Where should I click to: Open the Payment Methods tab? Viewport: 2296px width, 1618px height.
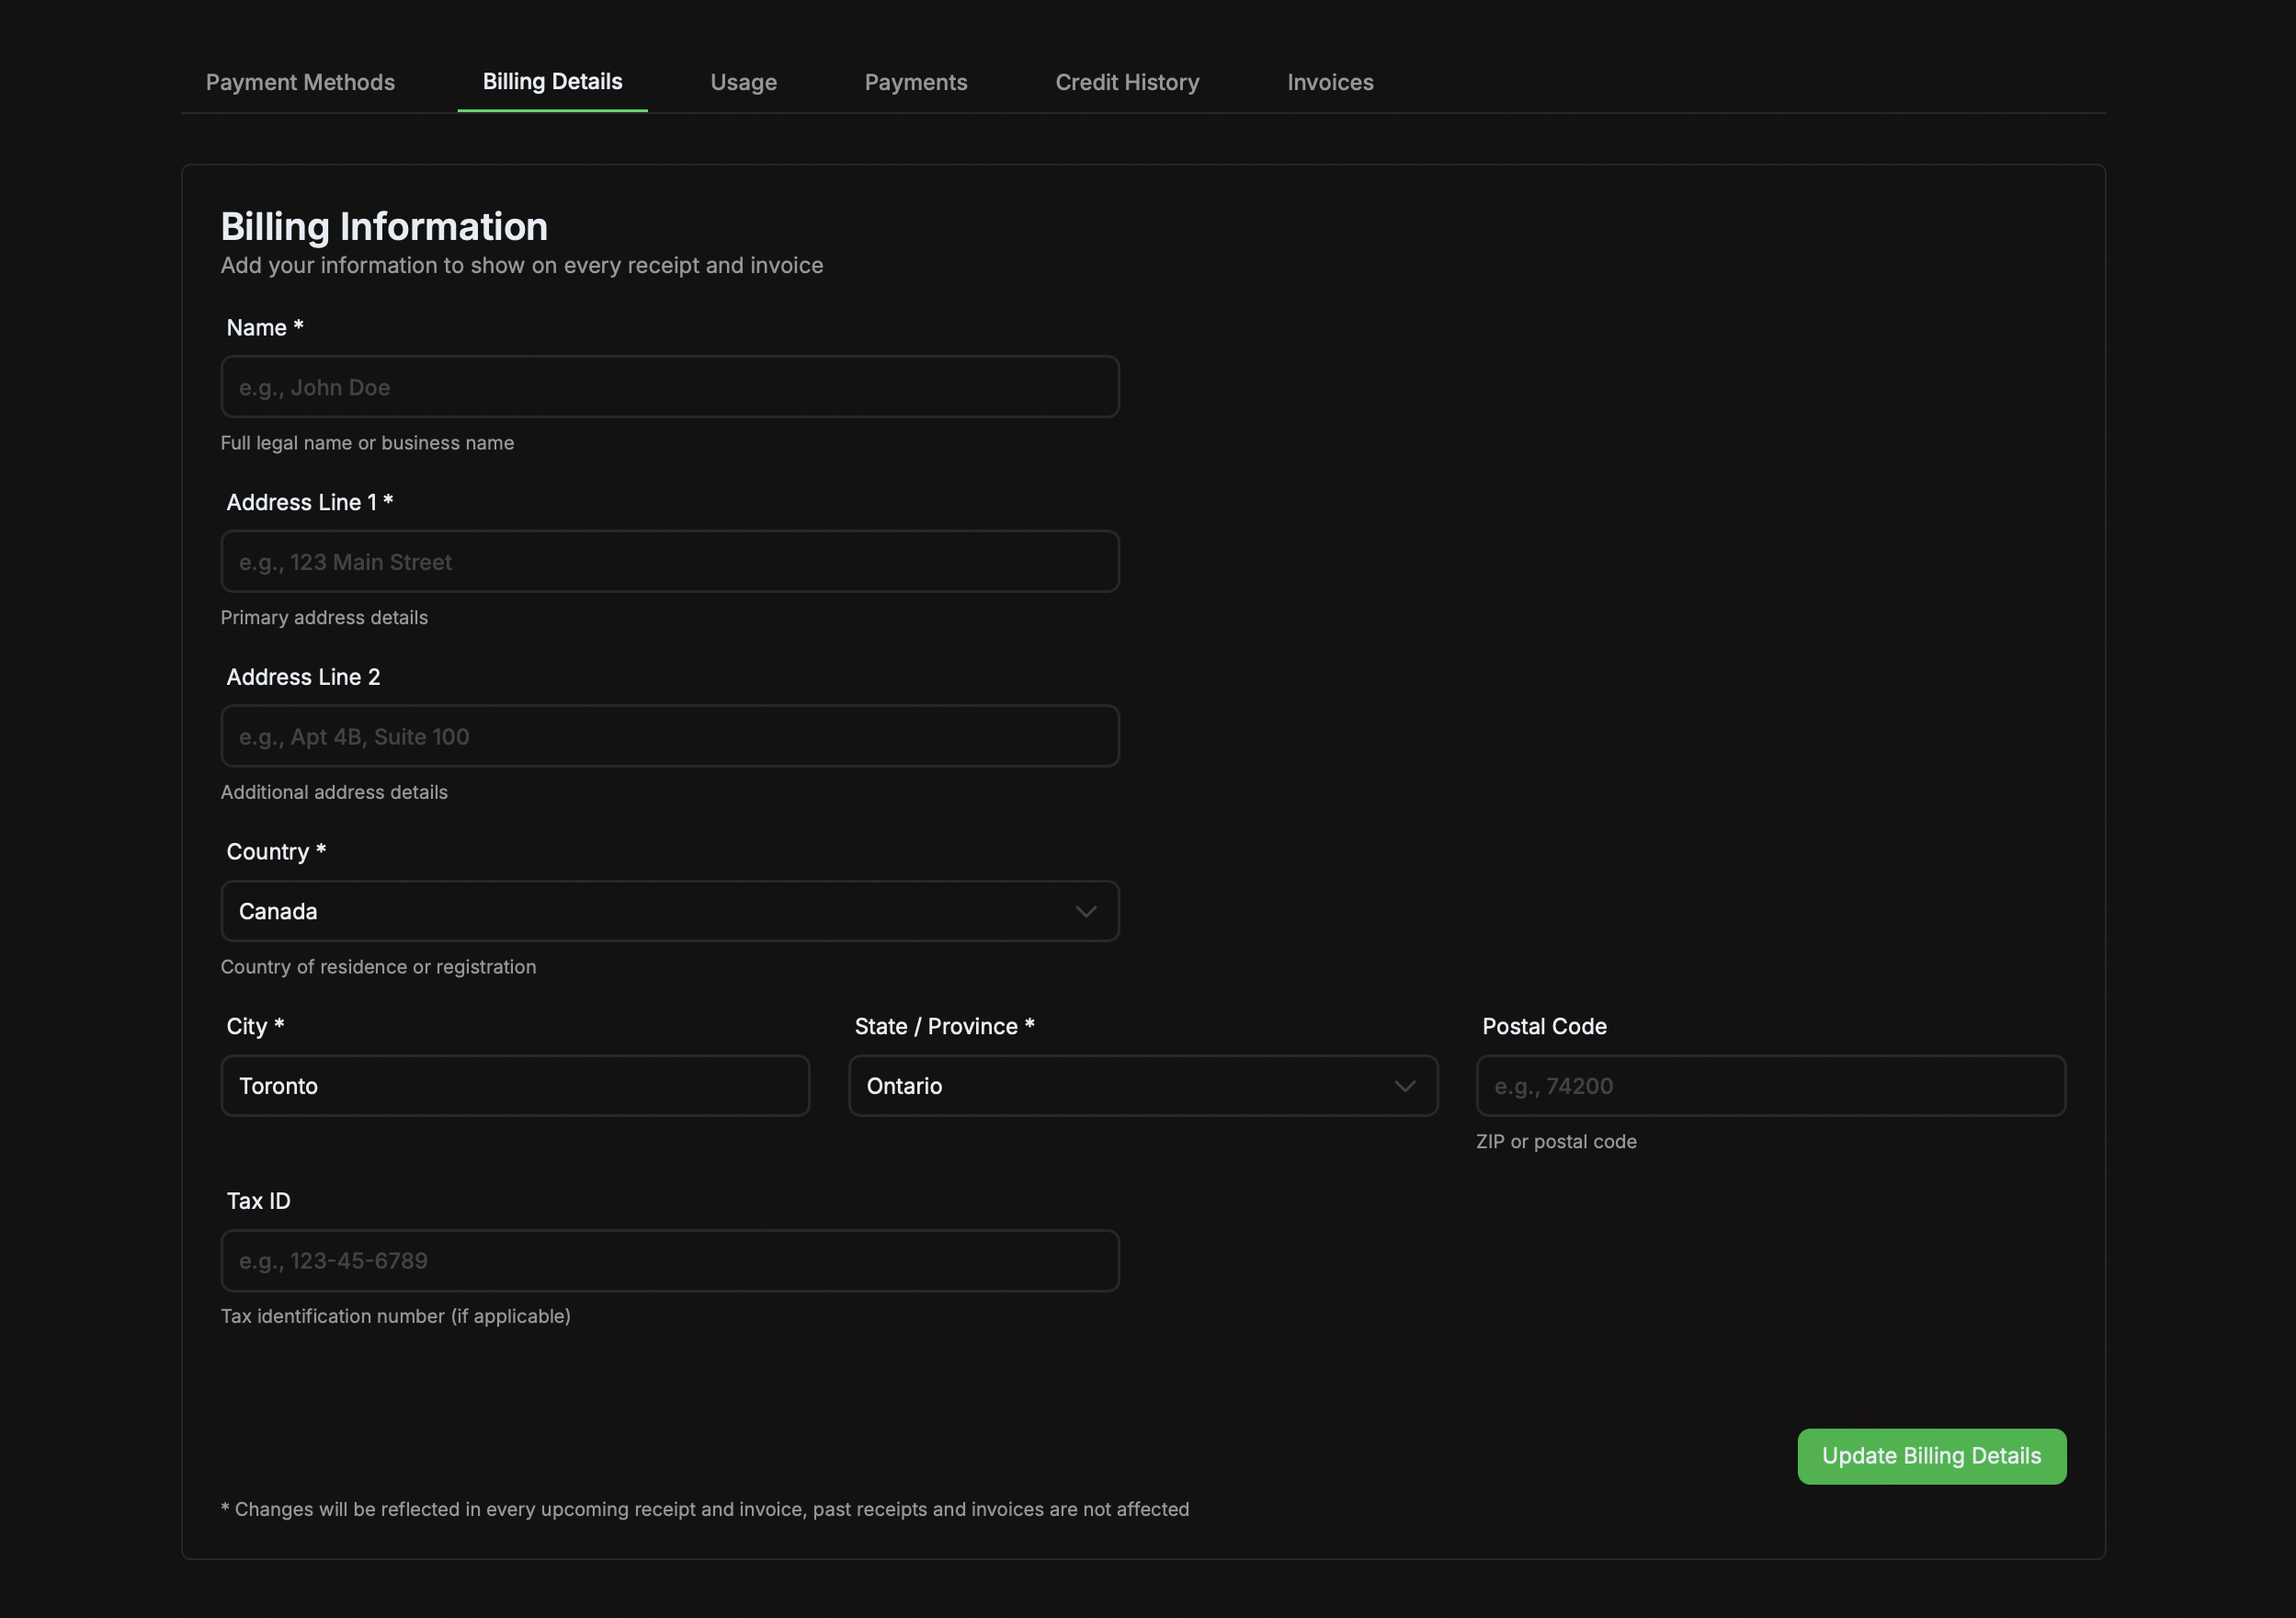pyautogui.click(x=300, y=82)
